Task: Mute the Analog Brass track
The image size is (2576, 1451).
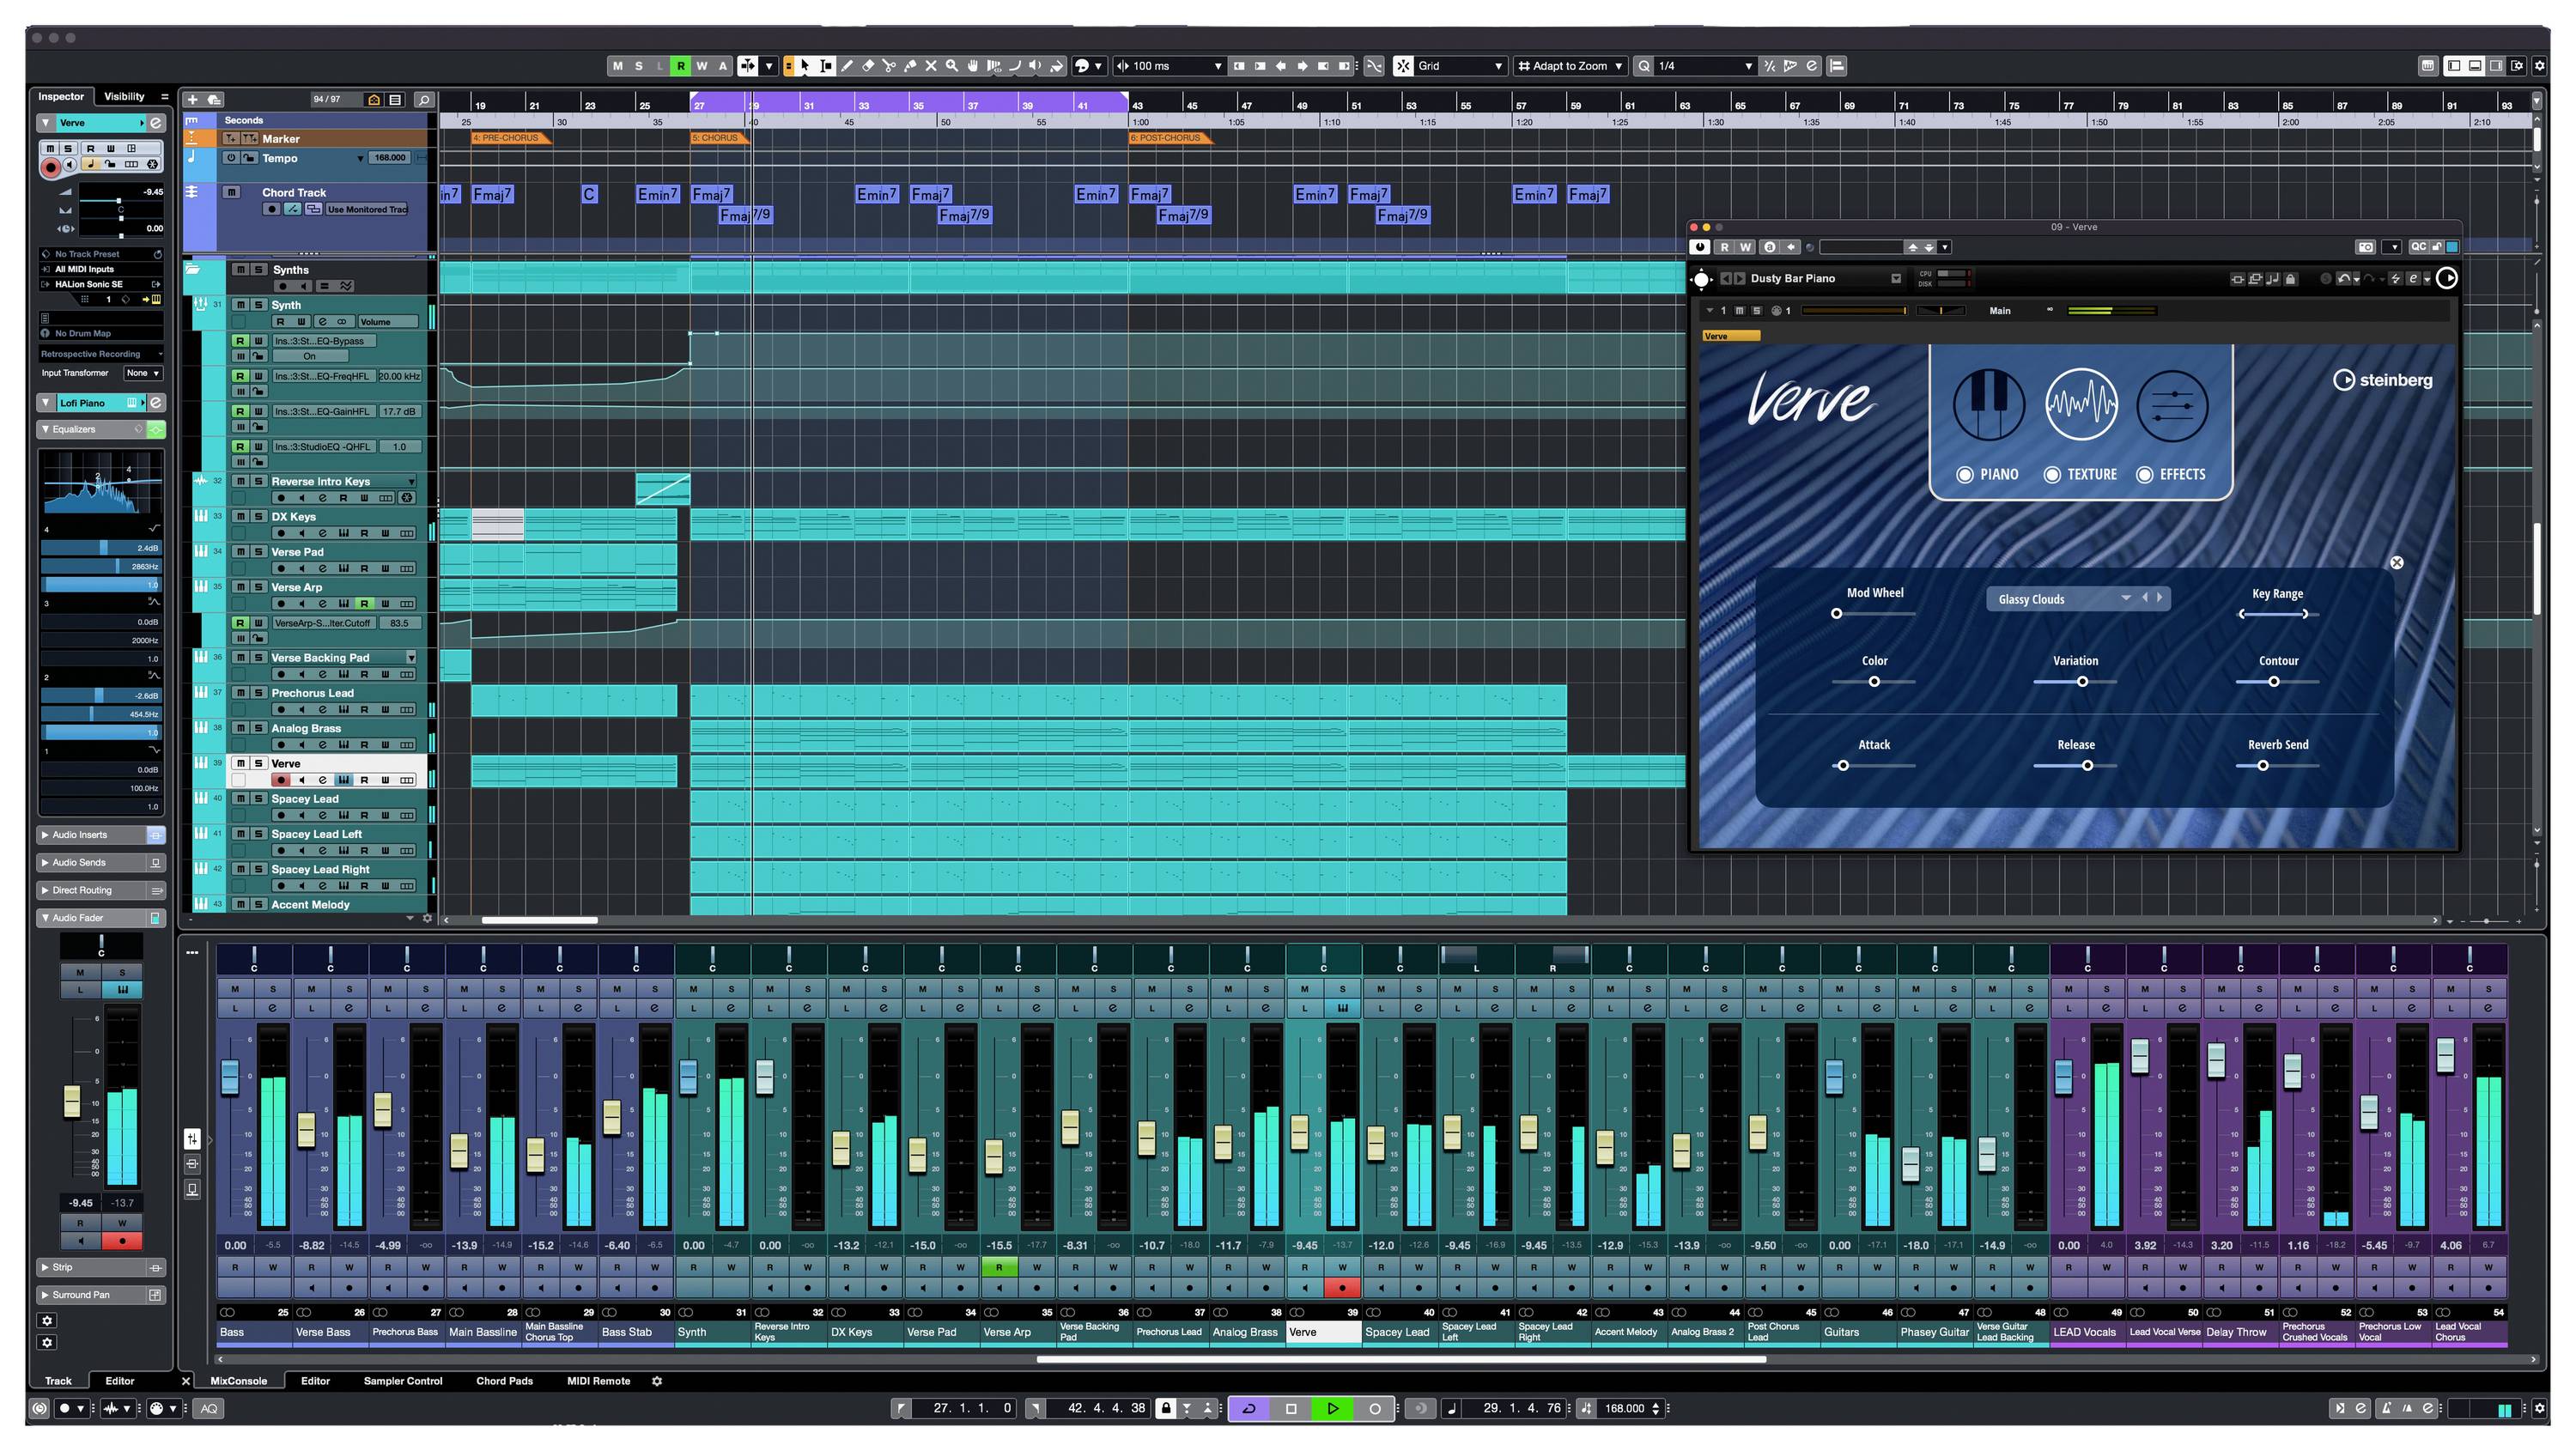Action: coord(240,728)
